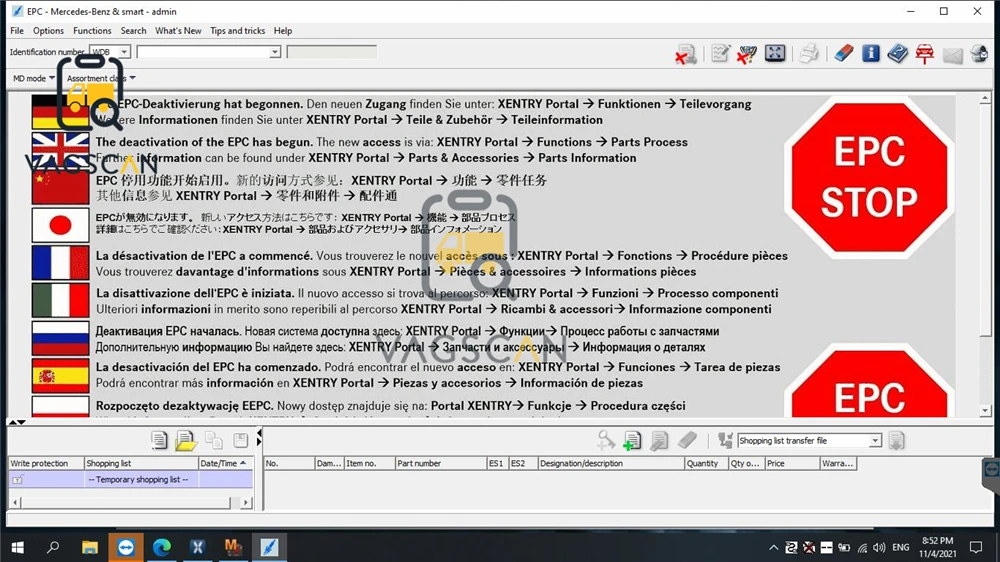Click the clear filter icon with red X
Viewport: 1000px width, 562px height.
[x=747, y=54]
